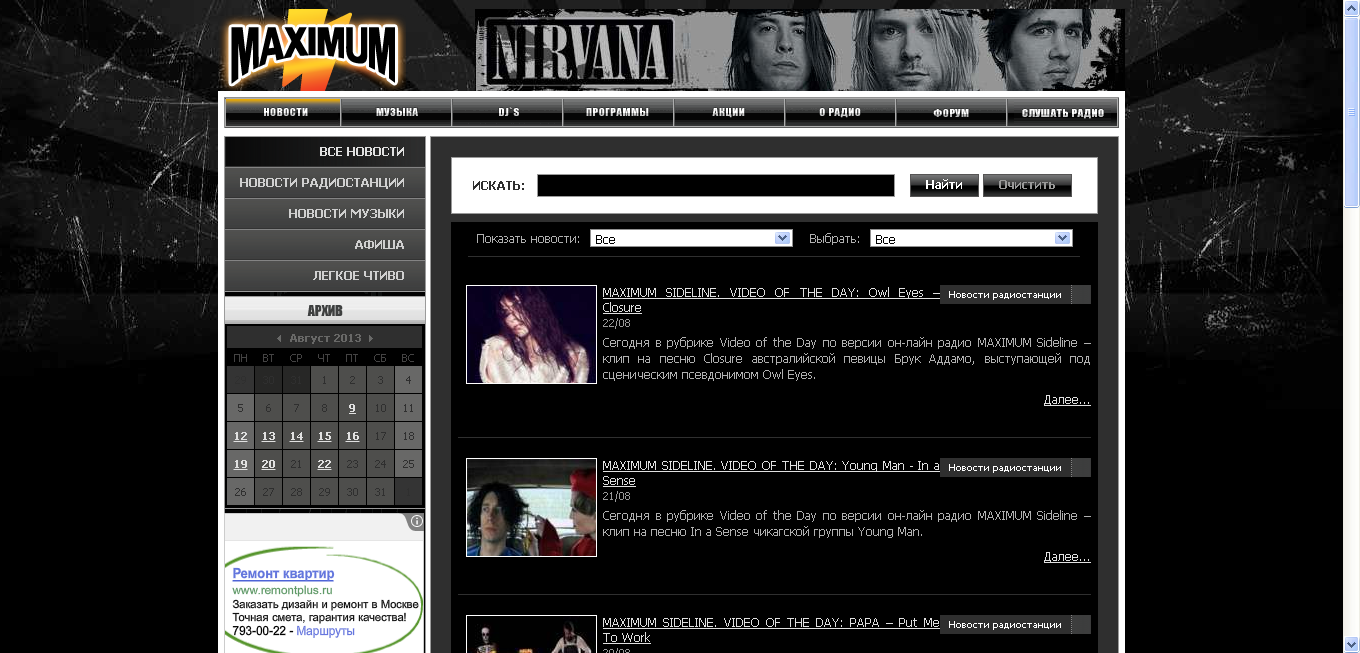Click the Очистить button

pos(1027,185)
